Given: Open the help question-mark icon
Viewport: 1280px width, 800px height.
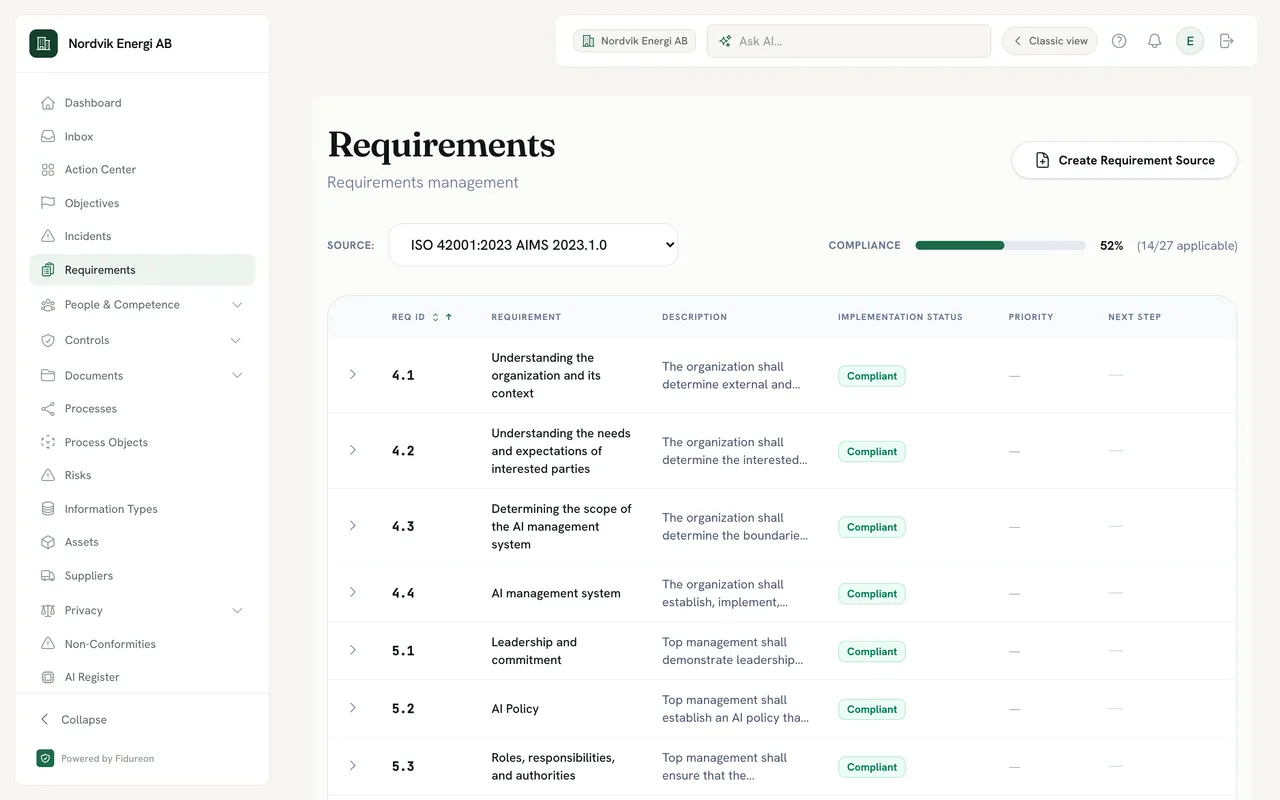Looking at the screenshot, I should tap(1119, 41).
